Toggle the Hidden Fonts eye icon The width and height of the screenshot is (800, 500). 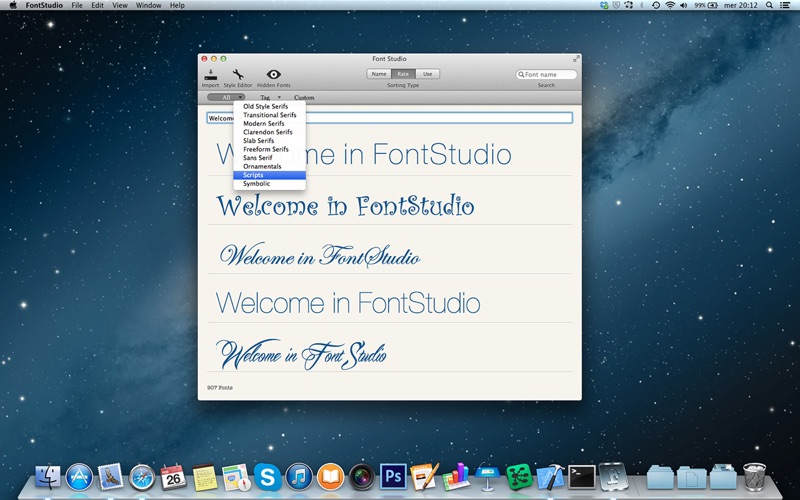click(273, 74)
